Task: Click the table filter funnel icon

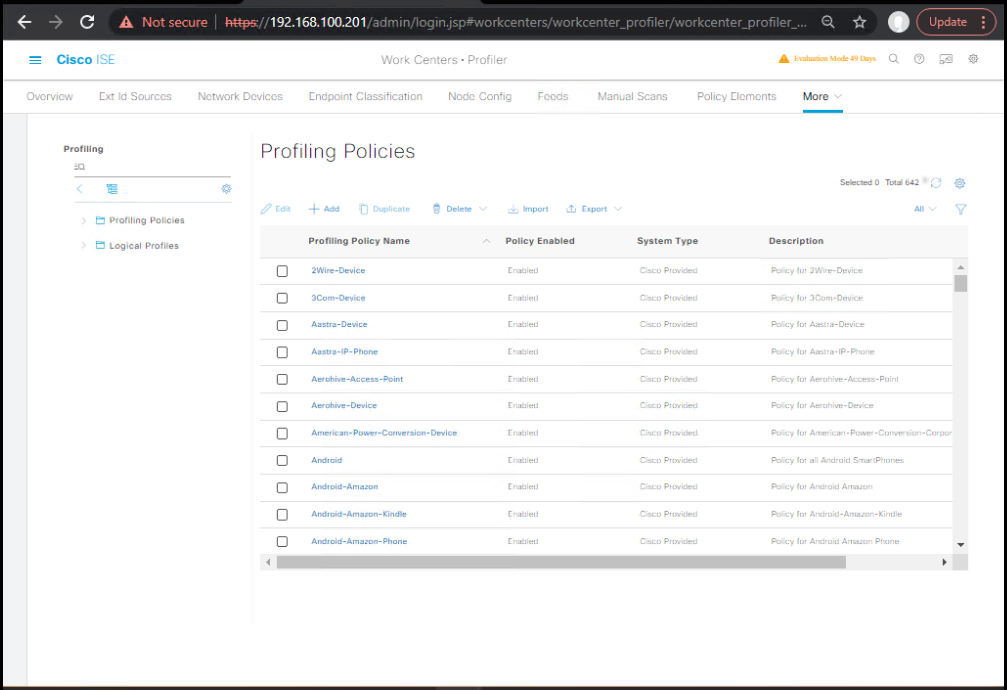Action: click(960, 209)
